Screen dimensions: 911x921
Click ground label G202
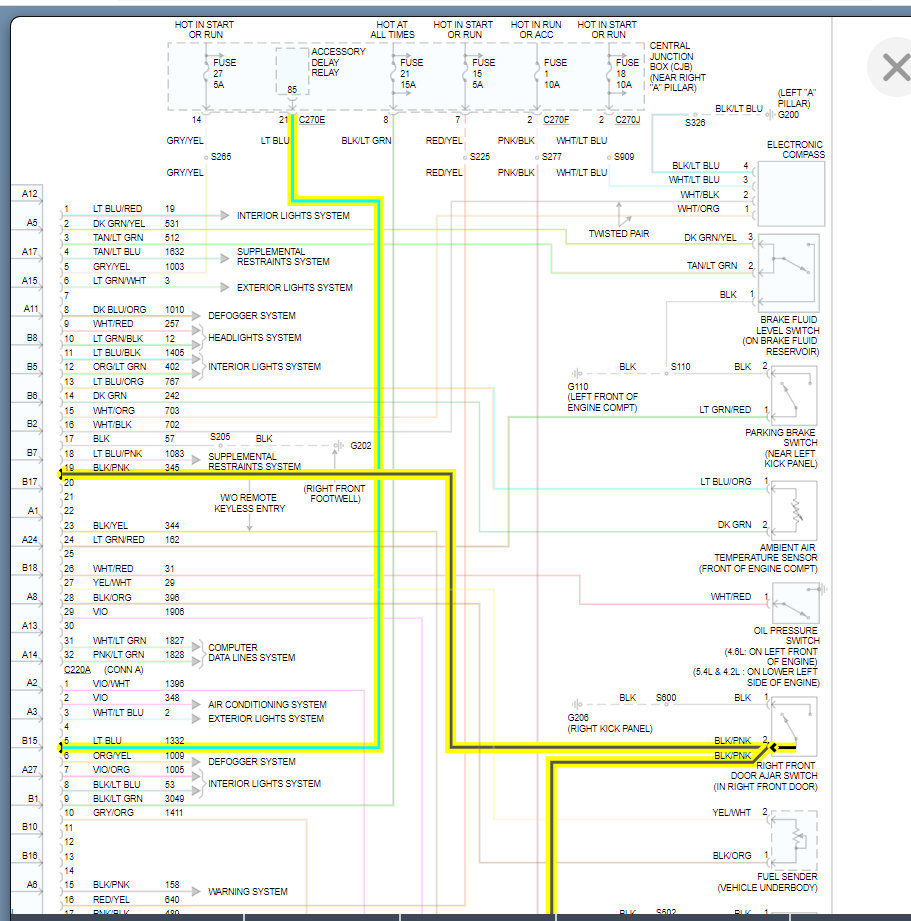point(361,446)
